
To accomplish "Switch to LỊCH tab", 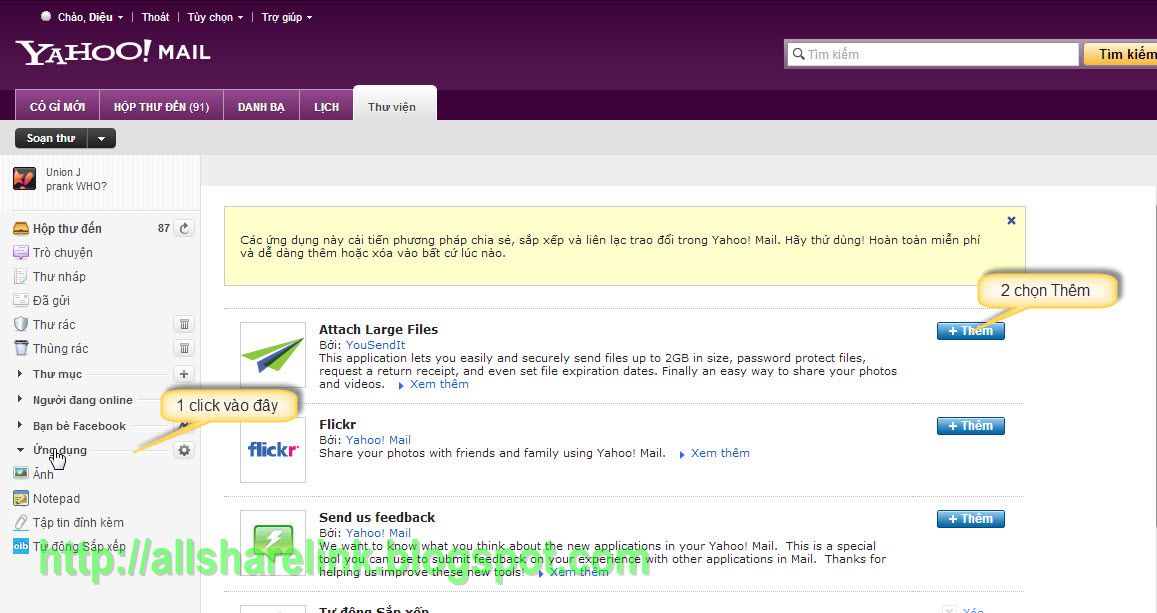I will pyautogui.click(x=326, y=106).
